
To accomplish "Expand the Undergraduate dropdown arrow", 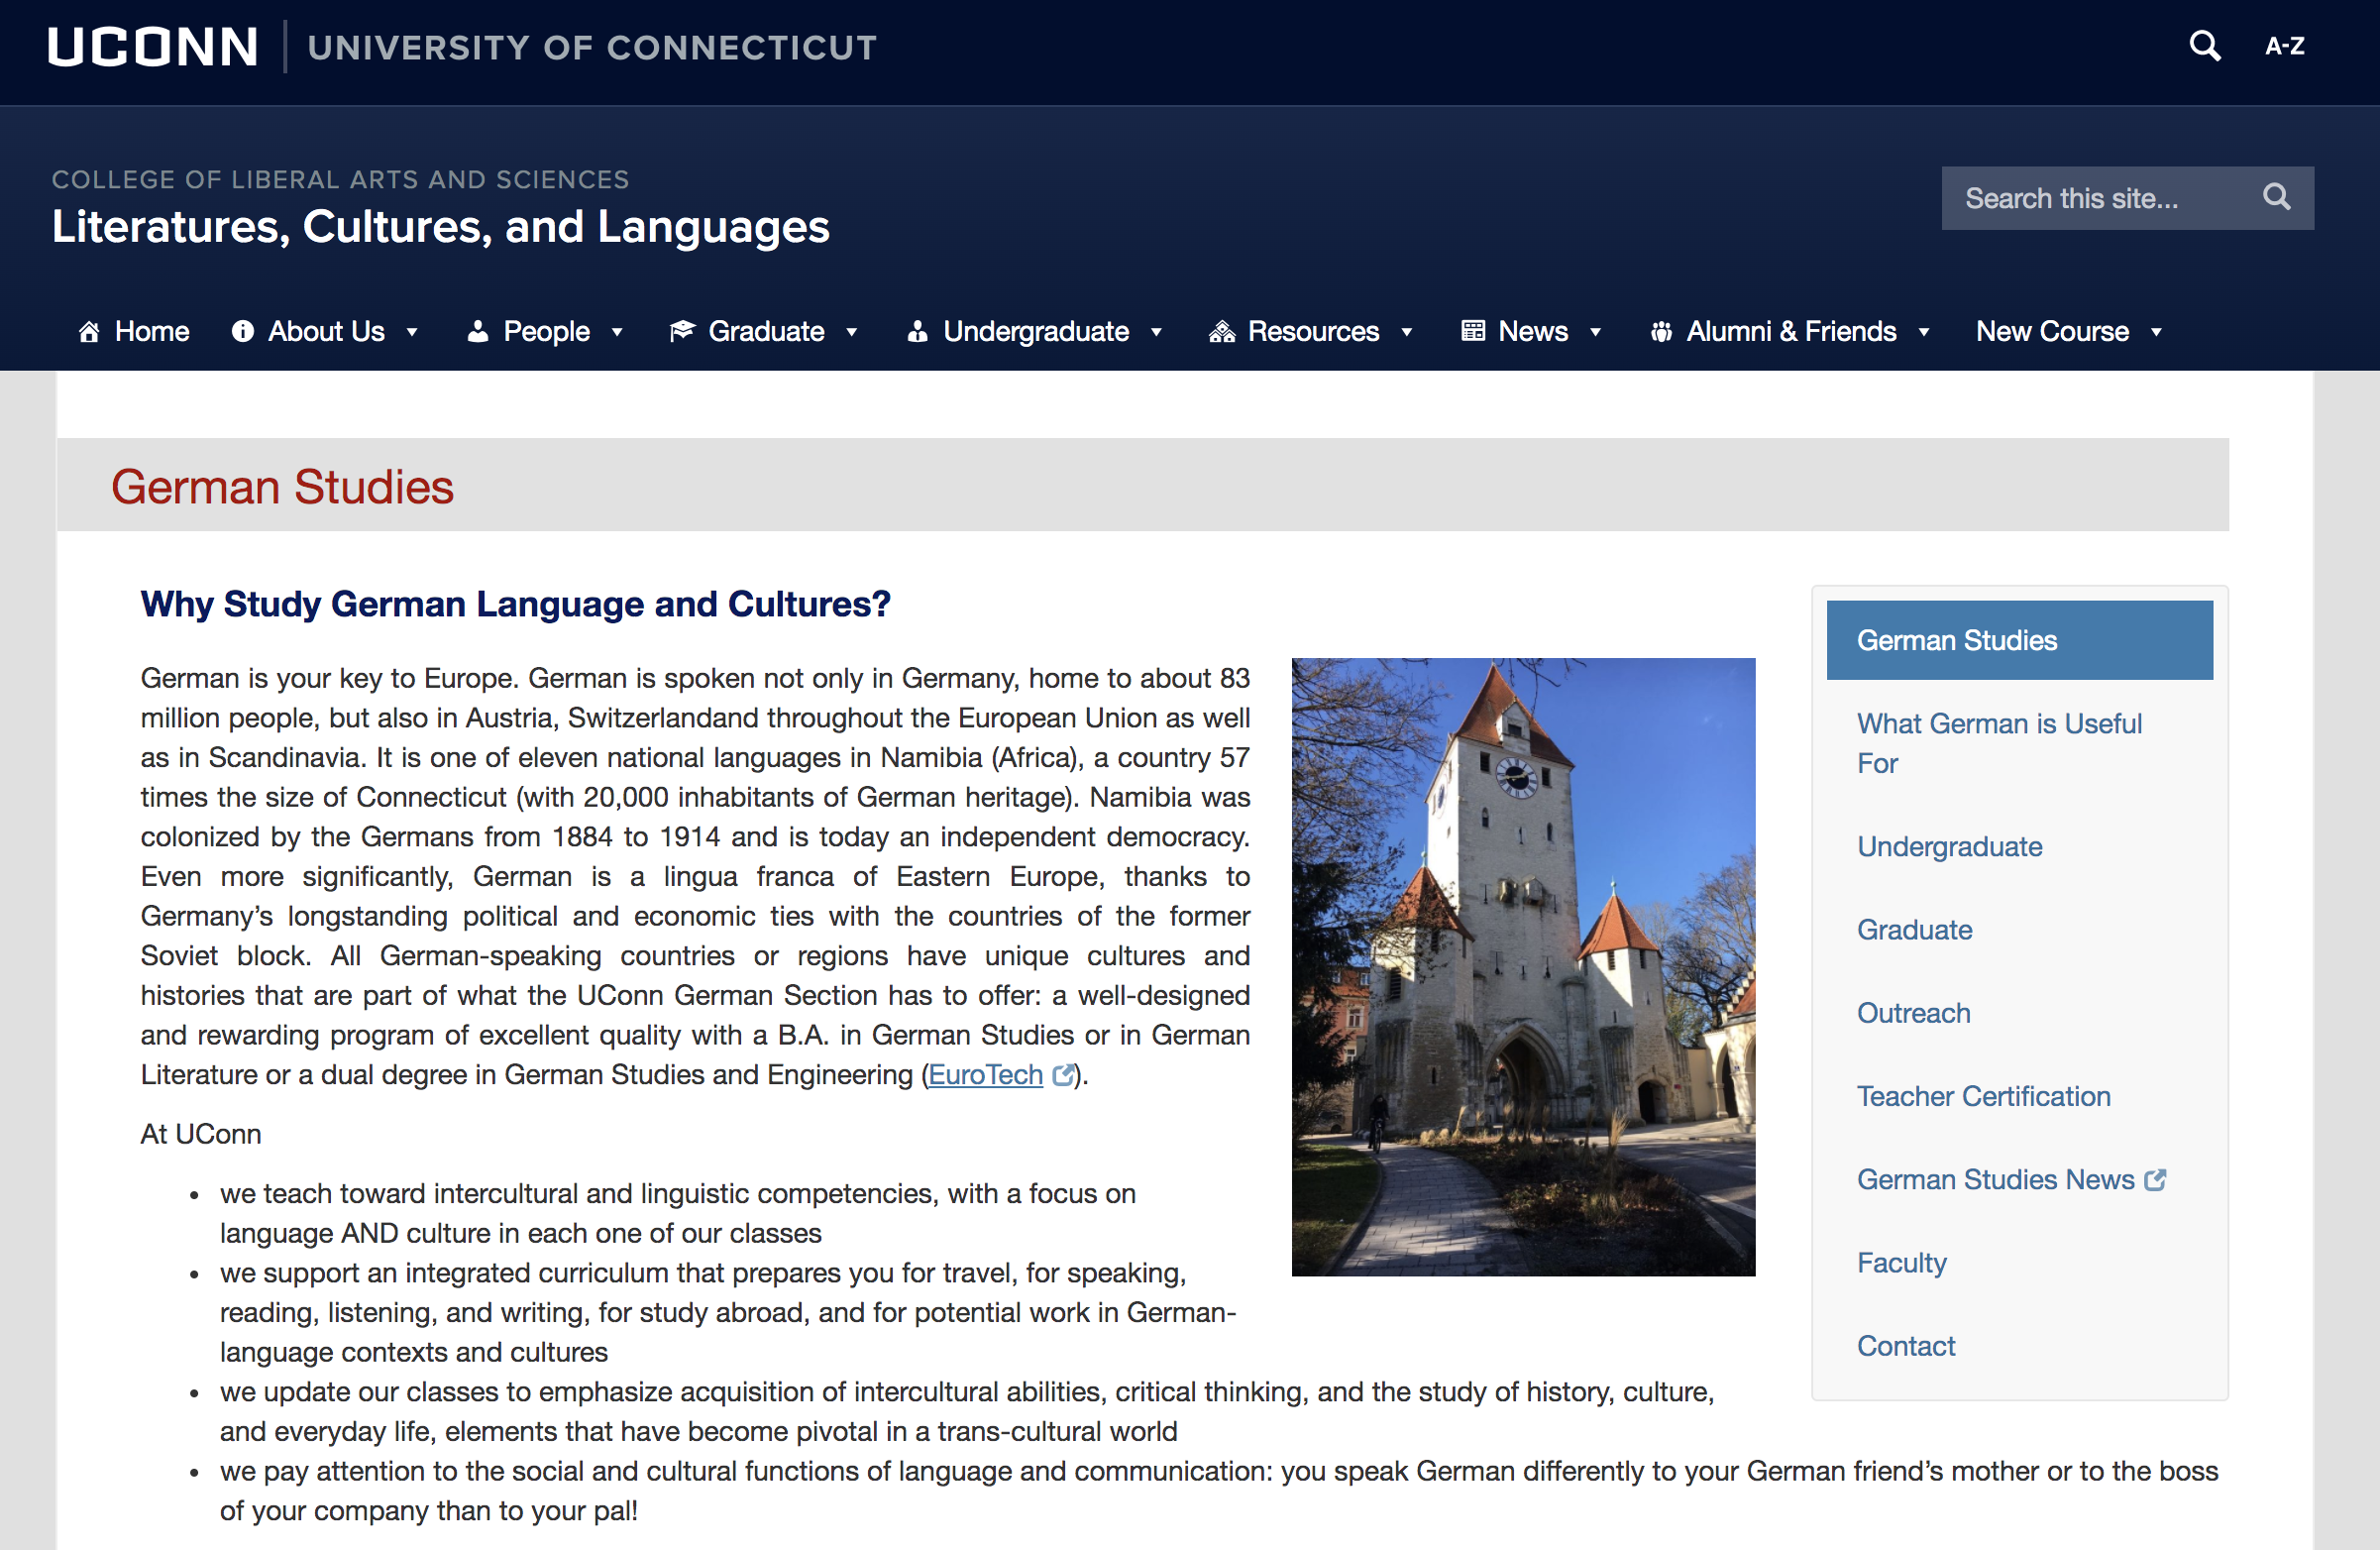I will [x=1157, y=333].
